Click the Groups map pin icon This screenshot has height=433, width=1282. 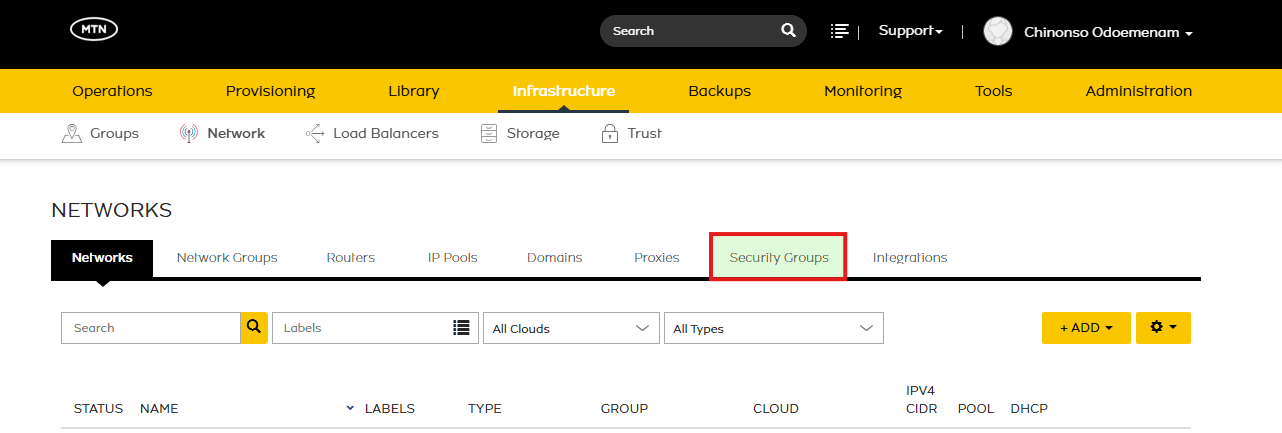(70, 133)
